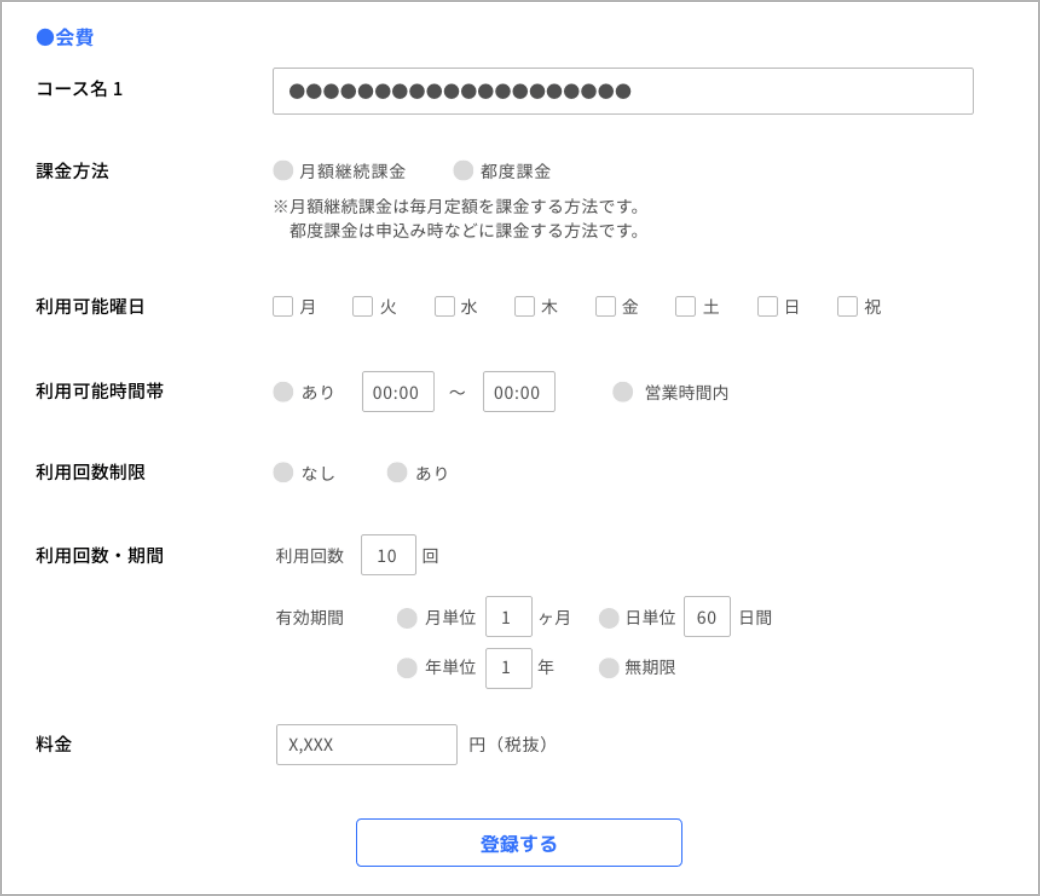1040x896 pixels.
Task: Select あり for 利用回数制限
Action: [397, 473]
